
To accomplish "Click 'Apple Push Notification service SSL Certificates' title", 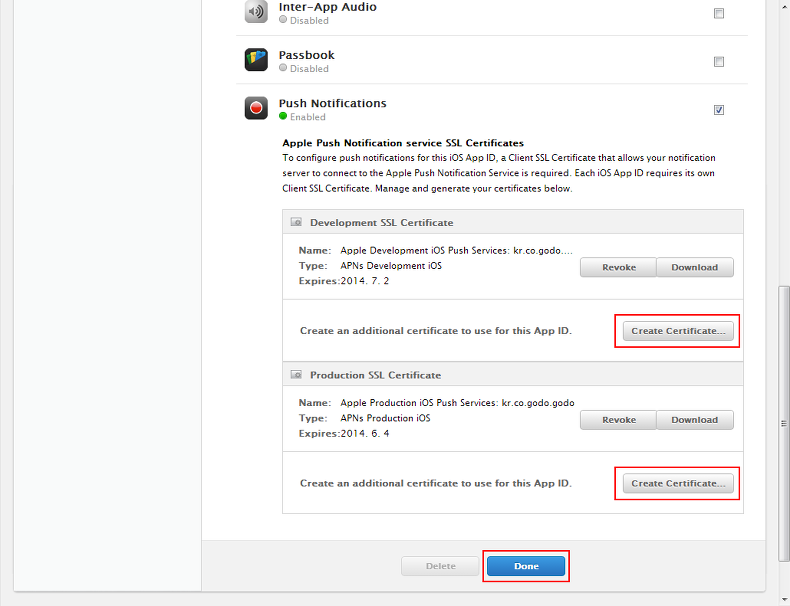I will pyautogui.click(x=403, y=143).
